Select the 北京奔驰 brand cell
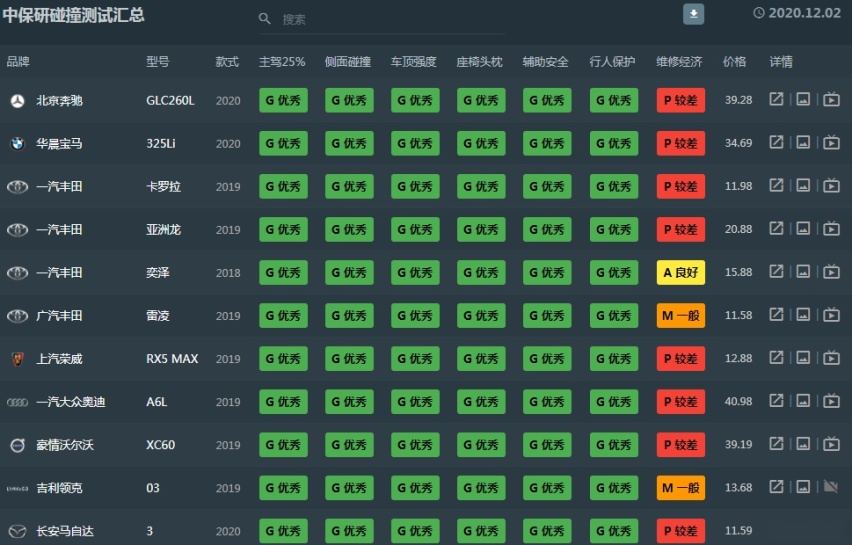The width and height of the screenshot is (852, 545). click(59, 101)
